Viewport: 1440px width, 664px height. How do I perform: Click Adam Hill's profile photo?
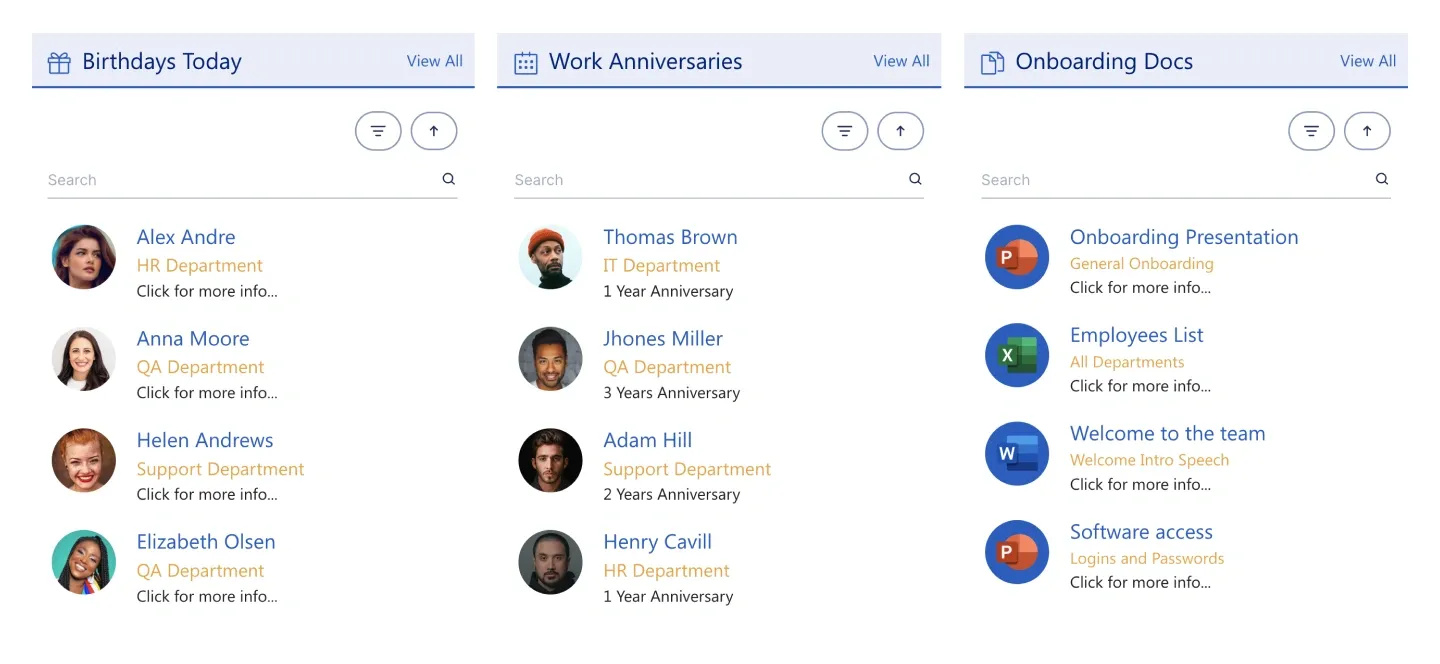[551, 460]
